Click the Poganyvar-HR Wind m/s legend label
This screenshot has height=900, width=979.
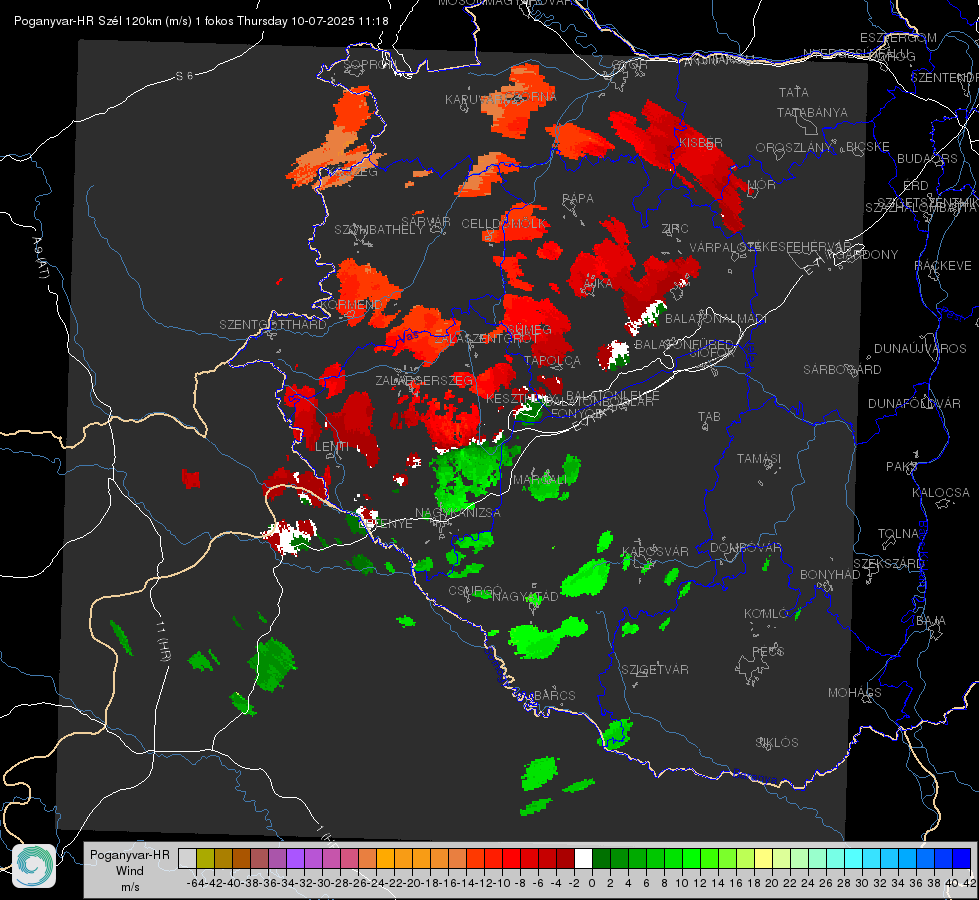pyautogui.click(x=130, y=871)
